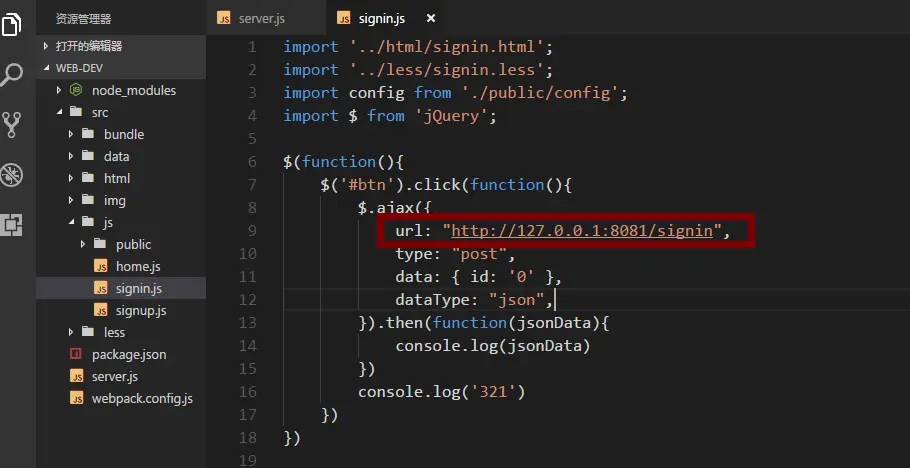Expand the img folder arrow
The width and height of the screenshot is (910, 468).
[71, 200]
